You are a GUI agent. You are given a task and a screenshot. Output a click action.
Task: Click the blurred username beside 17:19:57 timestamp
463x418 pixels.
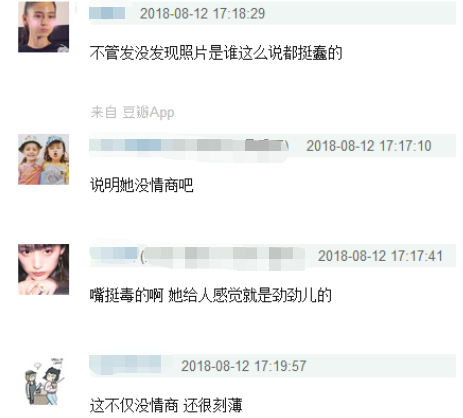pyautogui.click(x=125, y=365)
